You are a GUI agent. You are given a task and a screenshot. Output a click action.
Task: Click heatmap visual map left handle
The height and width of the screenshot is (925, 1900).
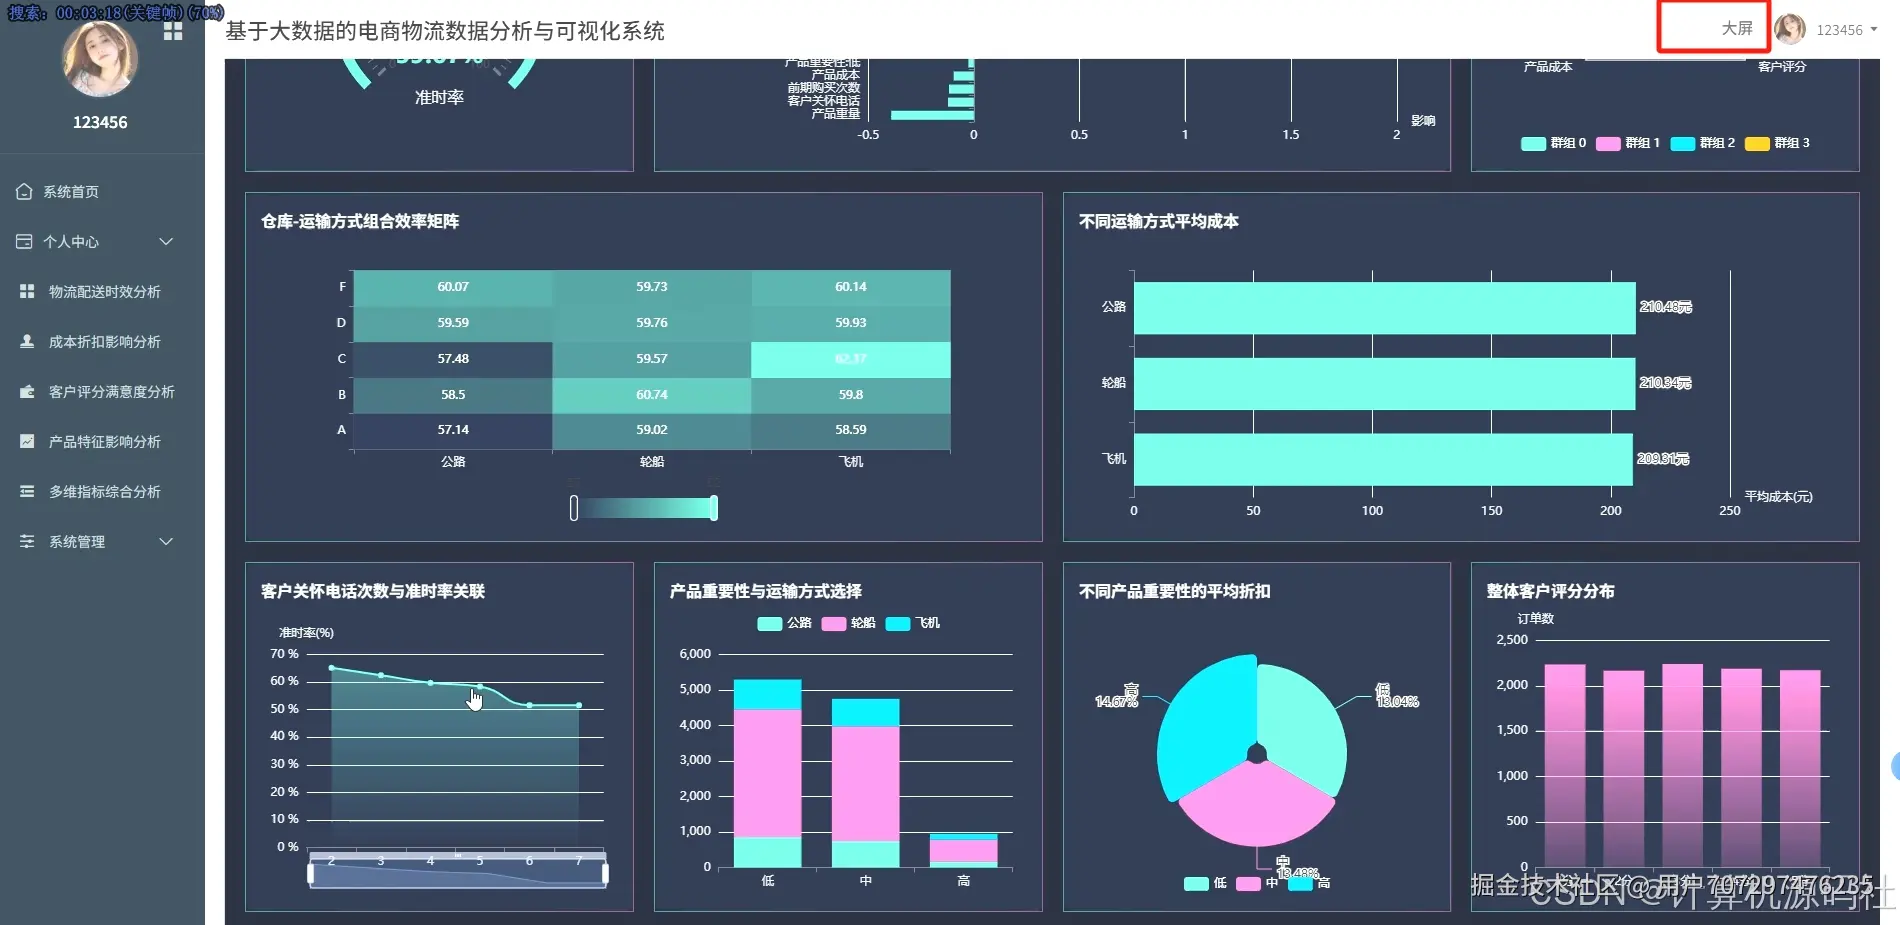(x=573, y=508)
